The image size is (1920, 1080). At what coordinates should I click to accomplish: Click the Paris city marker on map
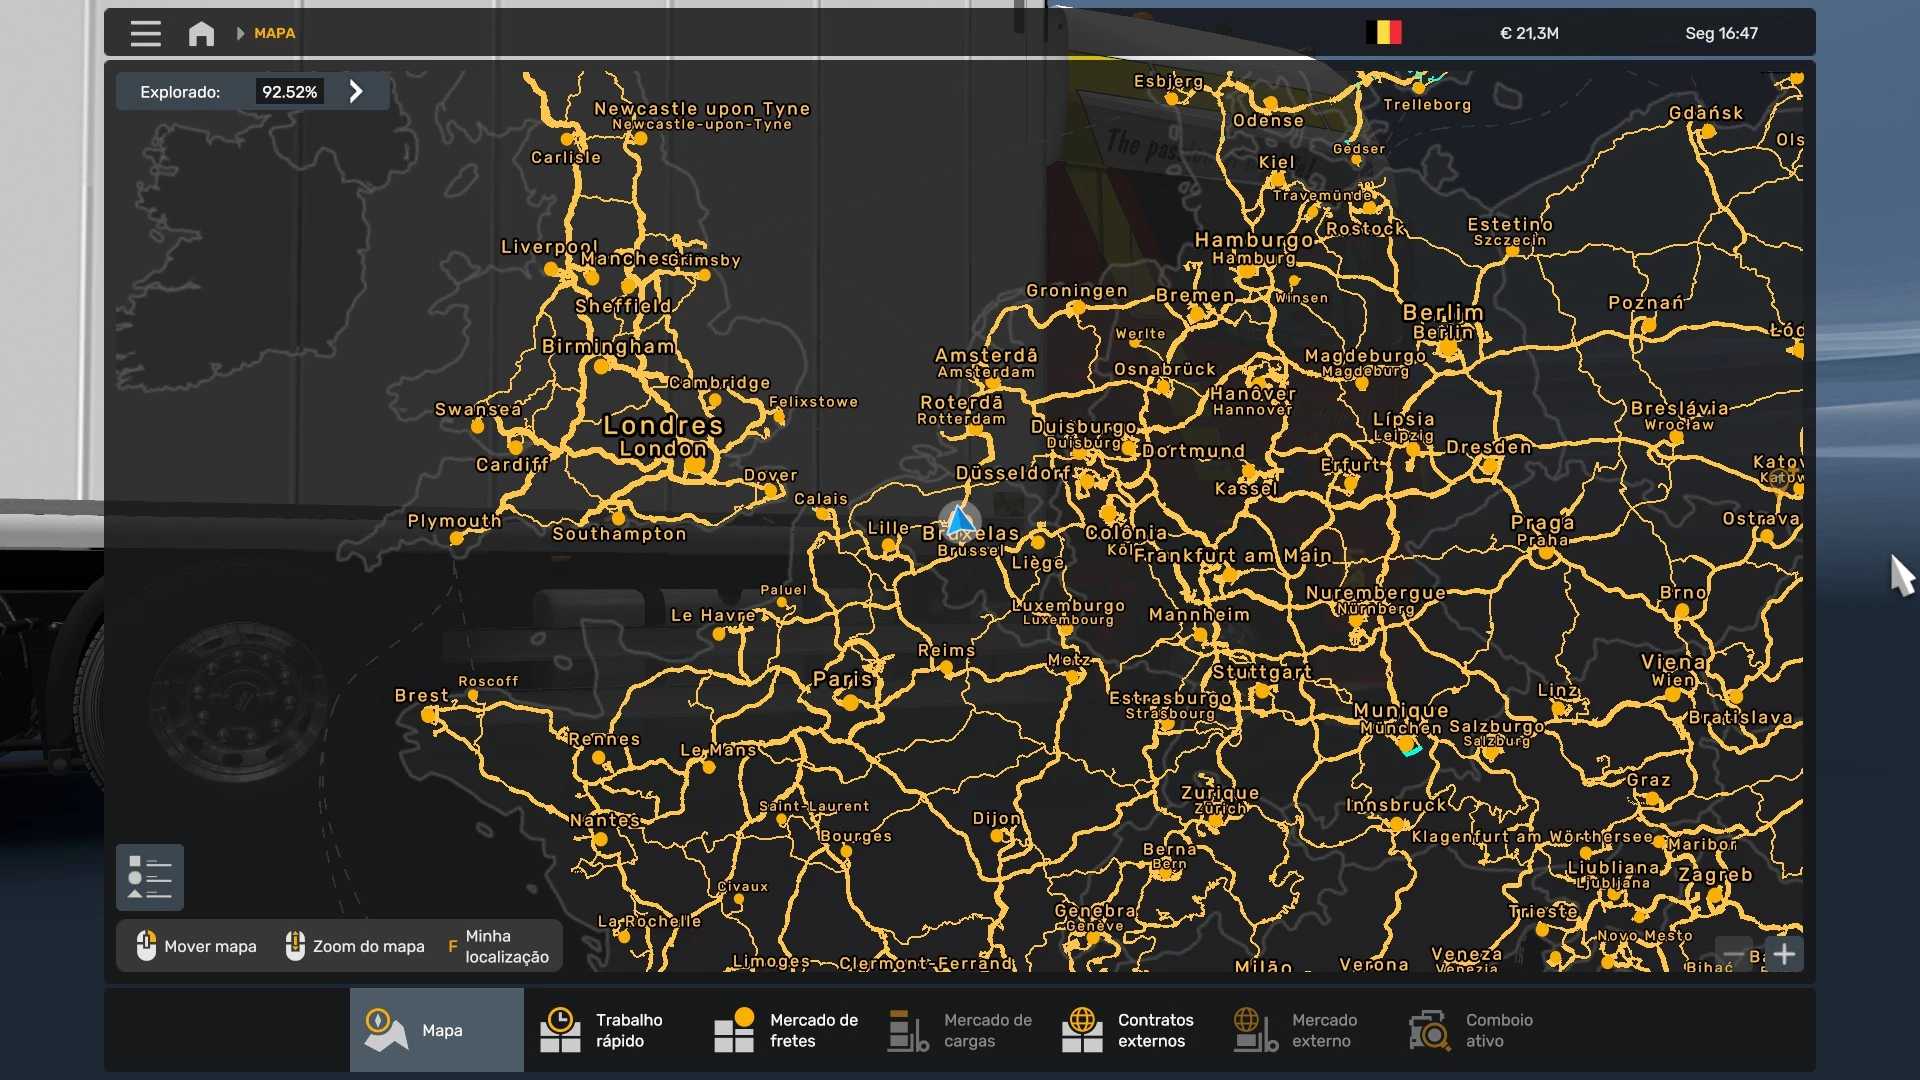coord(851,702)
